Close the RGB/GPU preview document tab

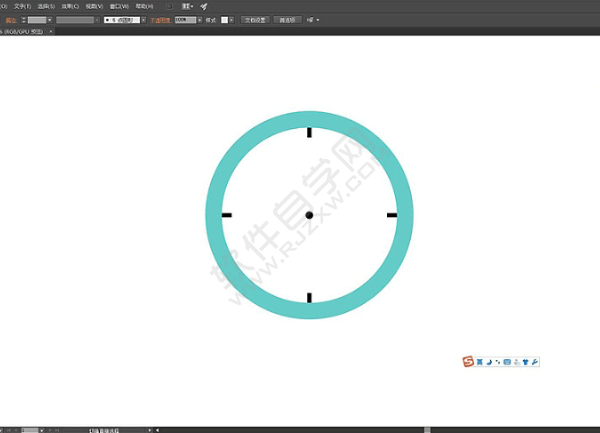pos(51,32)
